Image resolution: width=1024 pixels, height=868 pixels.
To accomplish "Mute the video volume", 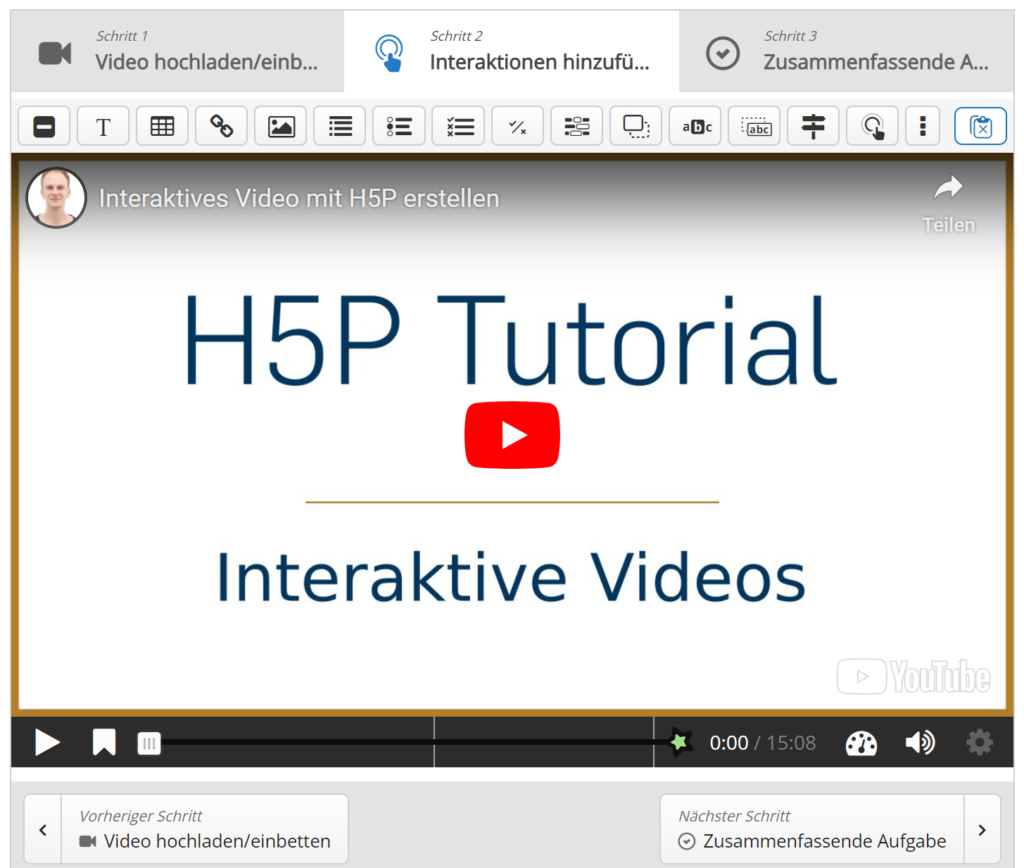I will tap(920, 743).
